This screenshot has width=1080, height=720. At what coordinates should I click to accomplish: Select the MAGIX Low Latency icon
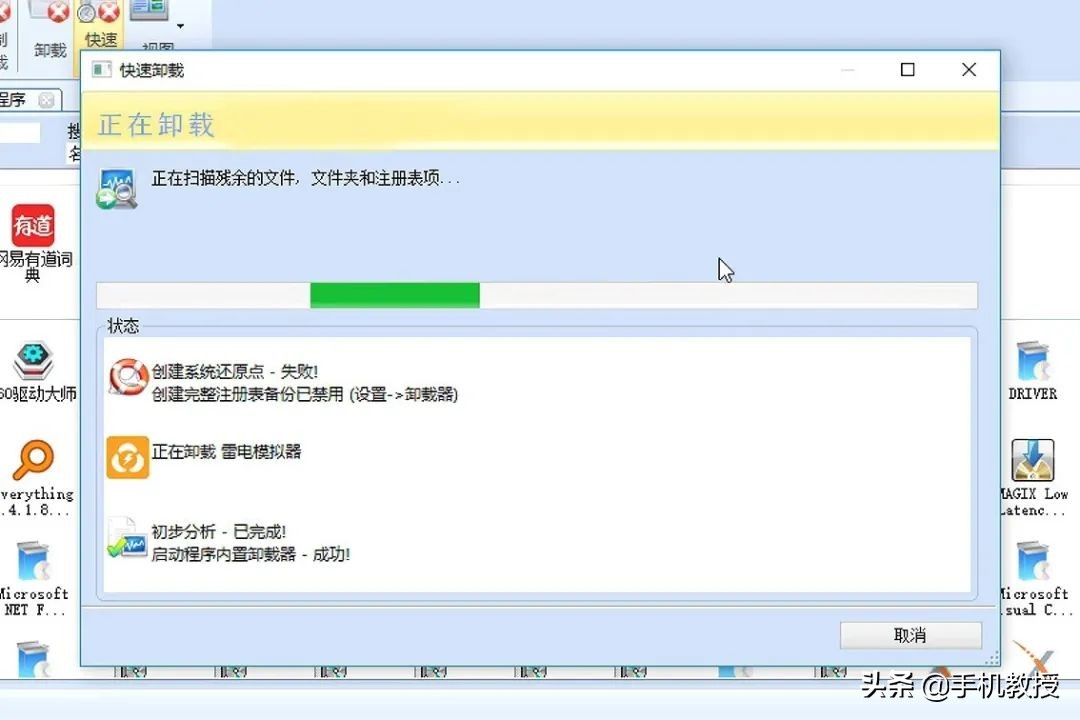pyautogui.click(x=1032, y=460)
